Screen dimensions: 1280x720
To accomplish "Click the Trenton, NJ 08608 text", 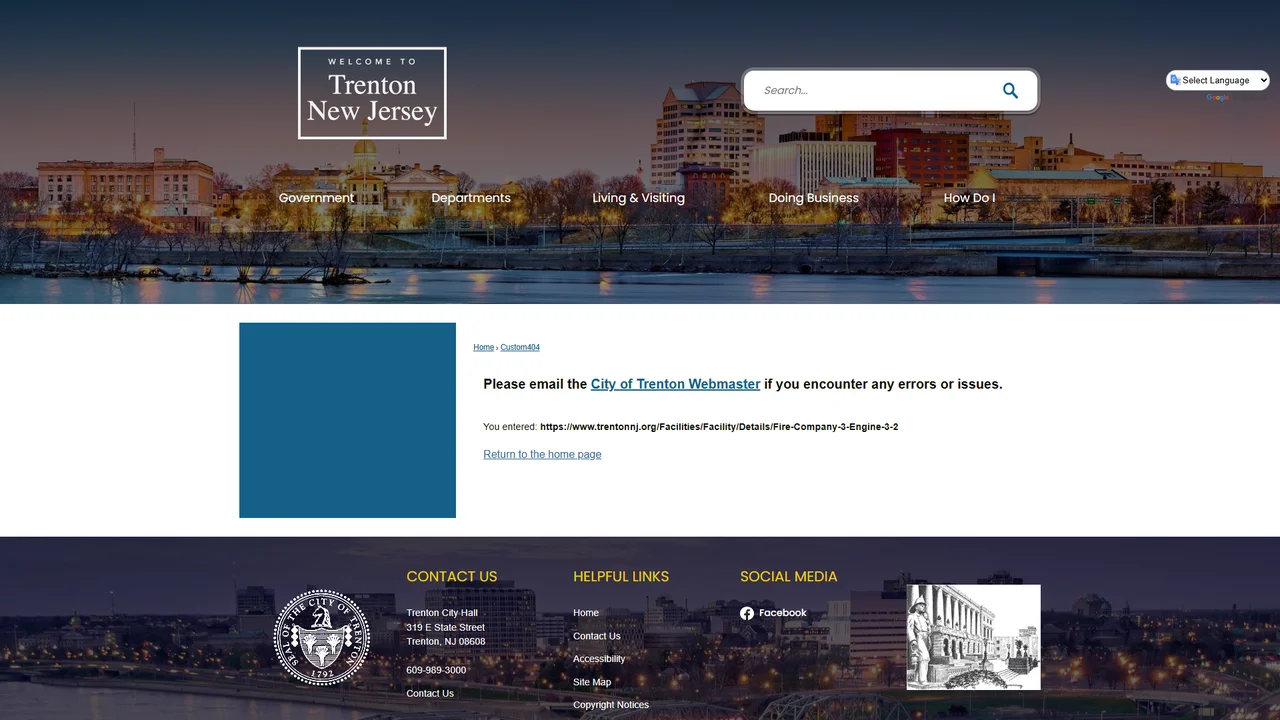I will [445, 642].
